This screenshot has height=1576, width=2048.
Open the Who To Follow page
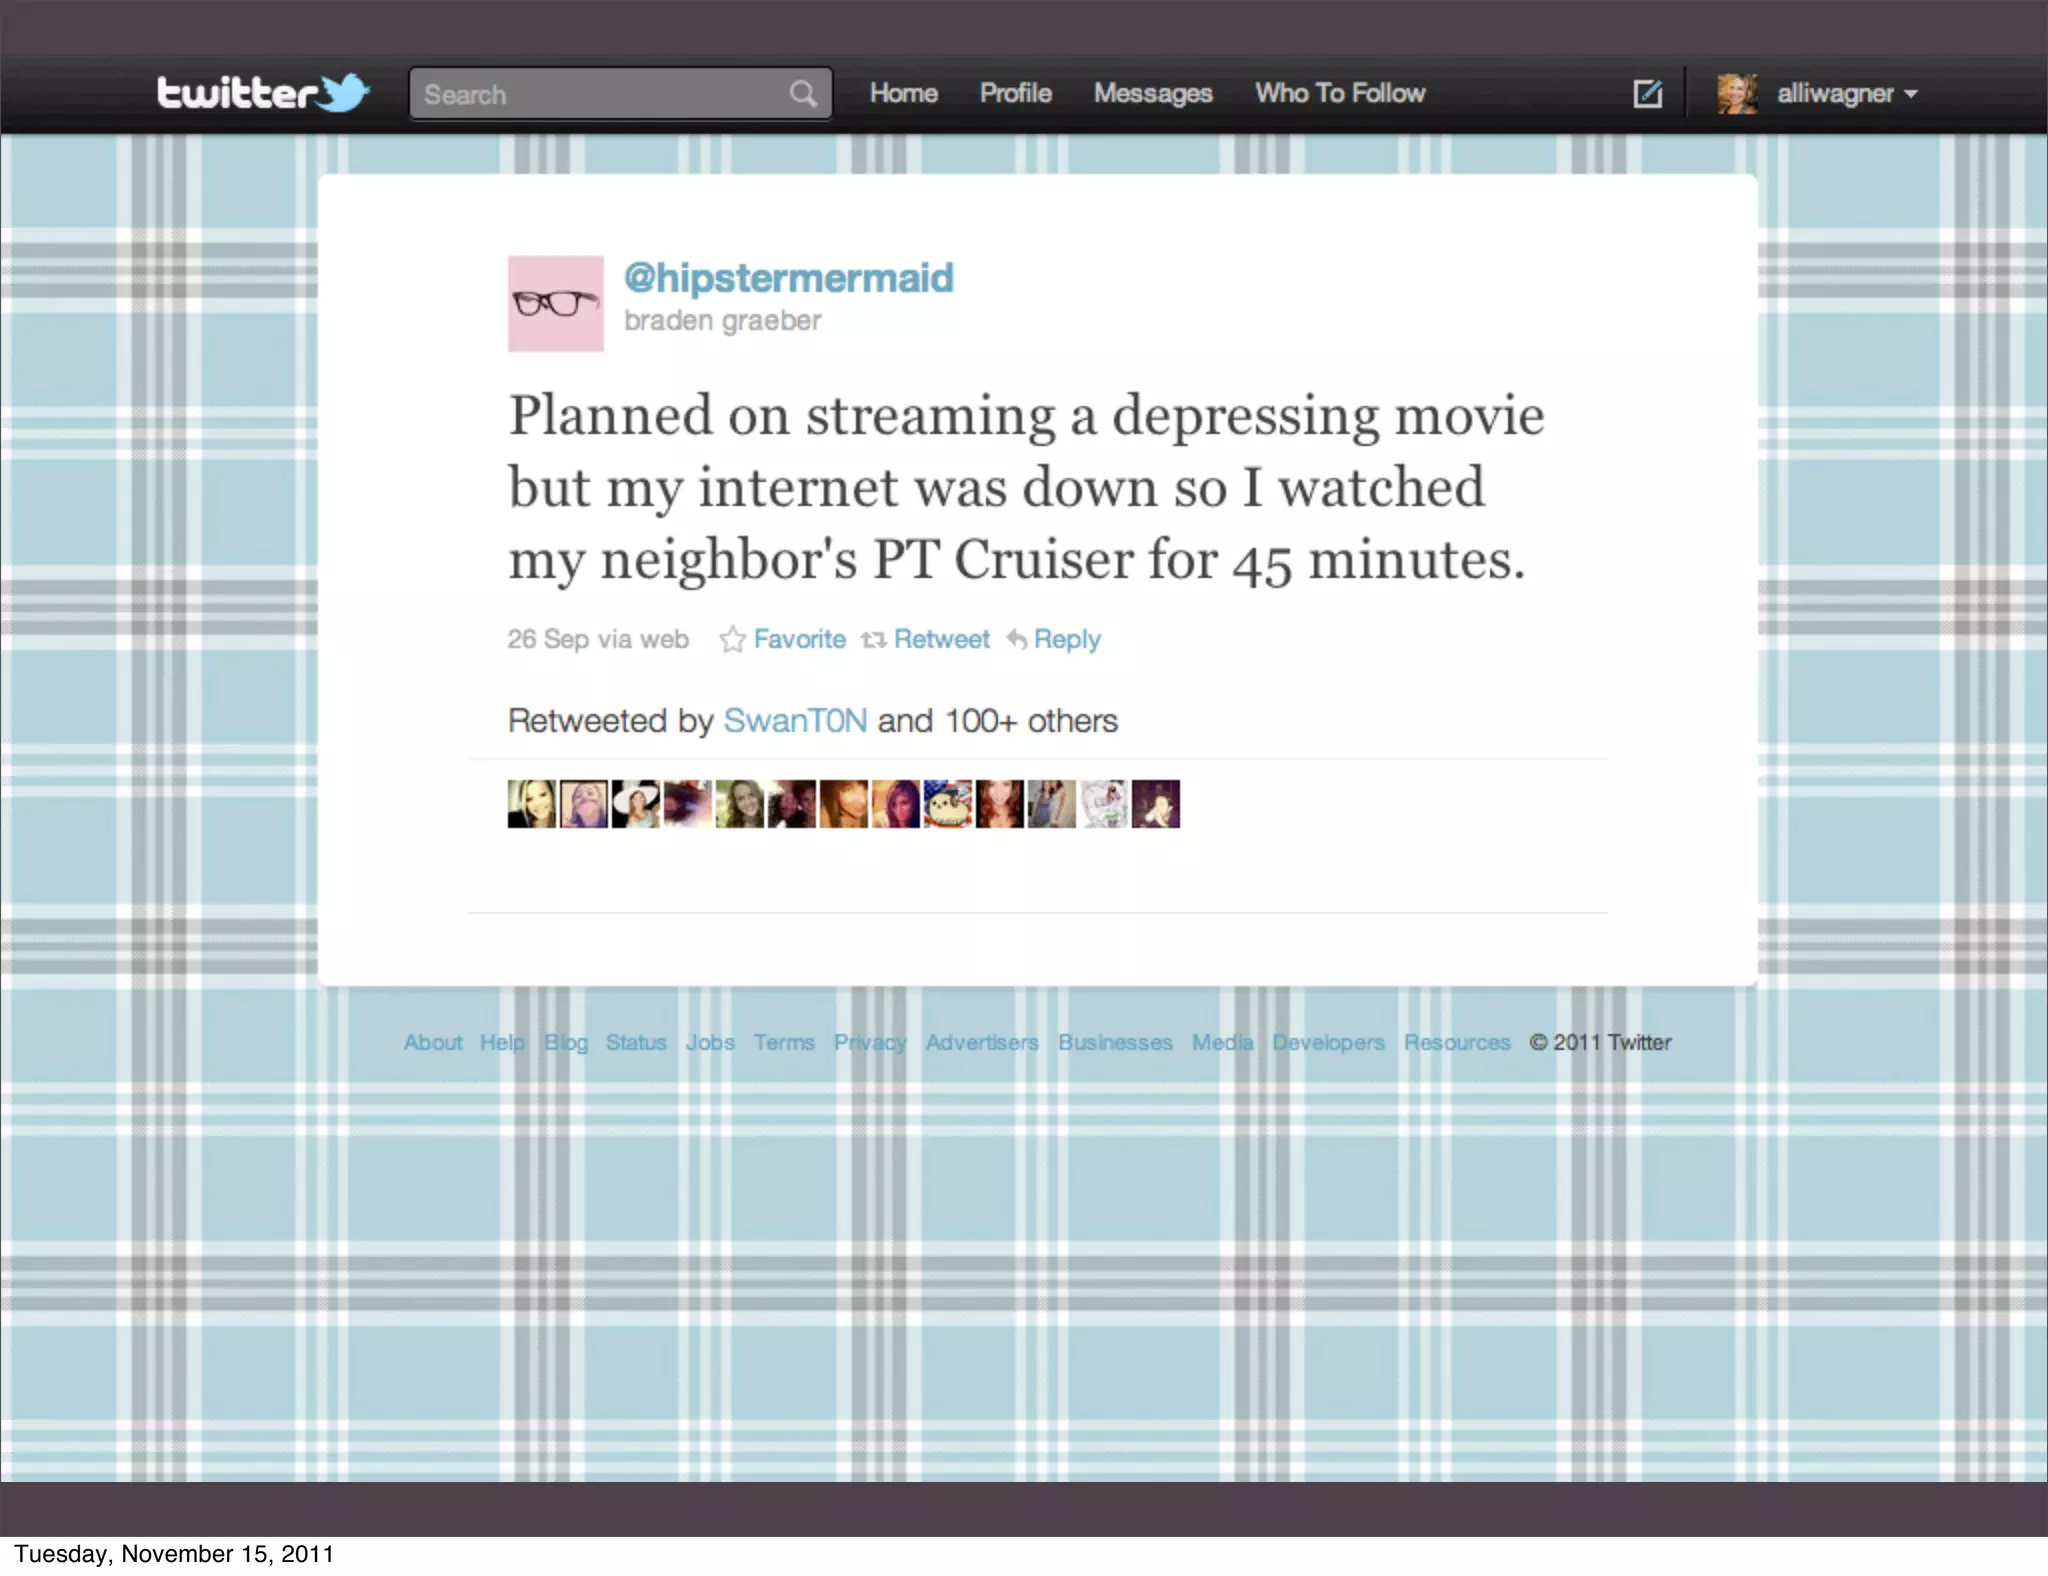pos(1339,93)
